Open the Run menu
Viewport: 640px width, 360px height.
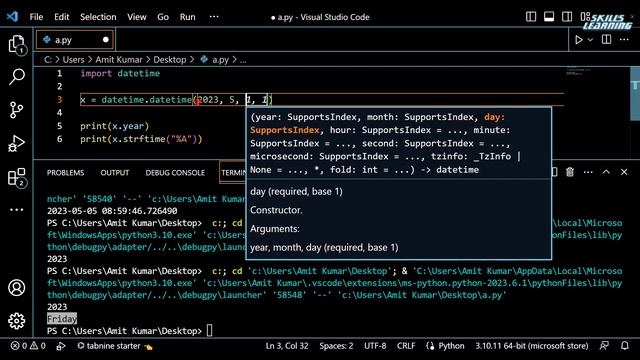point(187,17)
